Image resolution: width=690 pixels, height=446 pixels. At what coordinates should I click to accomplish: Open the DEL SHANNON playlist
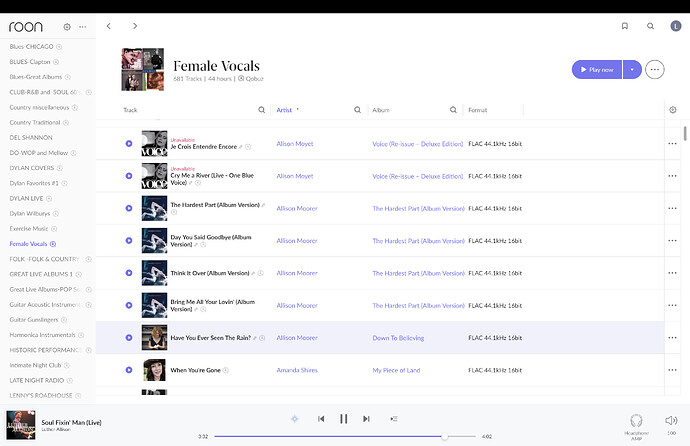(x=31, y=138)
